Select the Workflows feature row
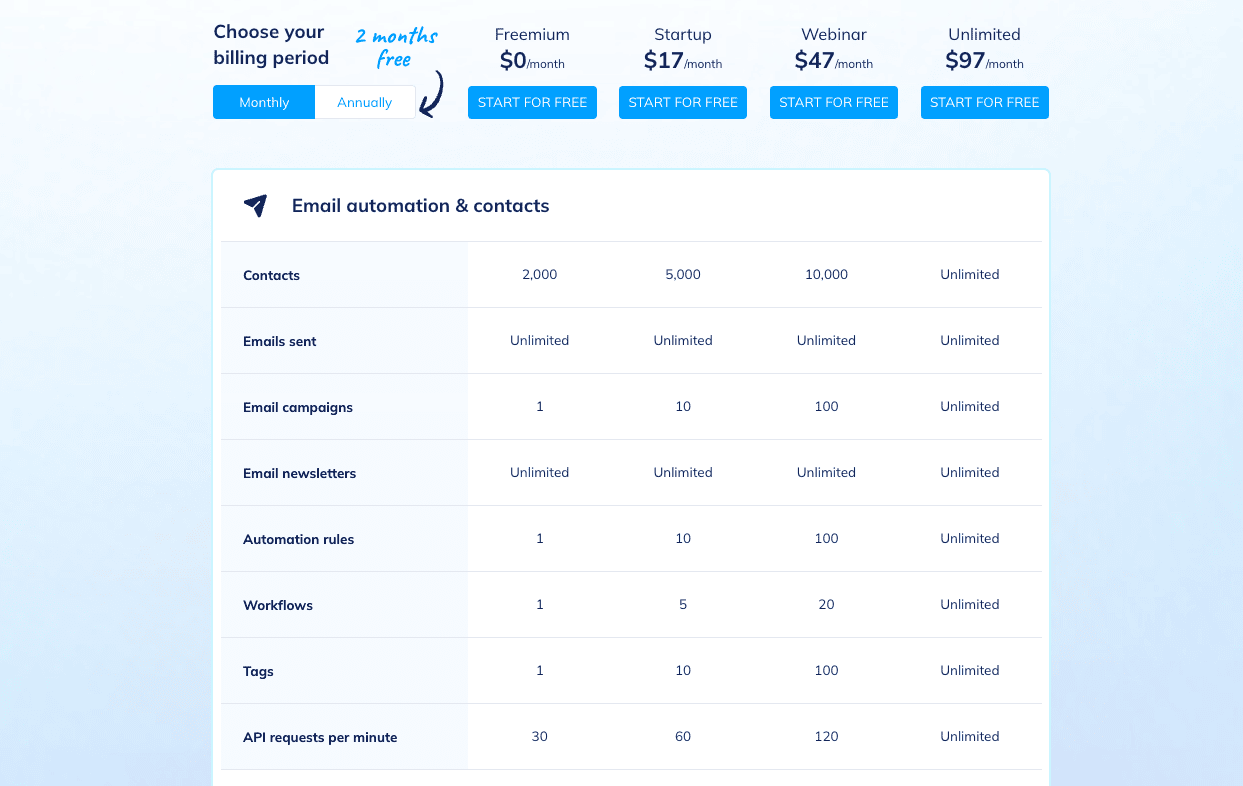This screenshot has width=1243, height=786. click(277, 604)
